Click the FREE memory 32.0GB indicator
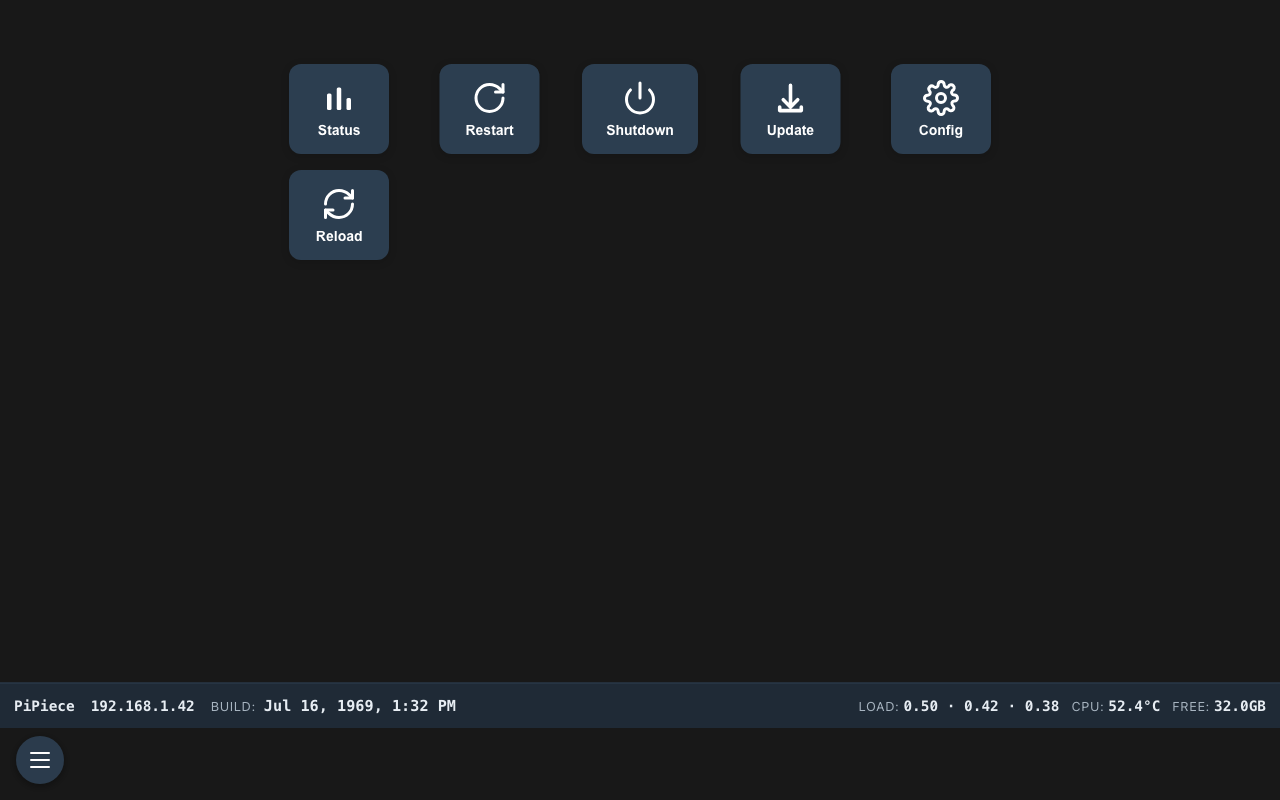The image size is (1280, 800). pyautogui.click(x=1239, y=706)
